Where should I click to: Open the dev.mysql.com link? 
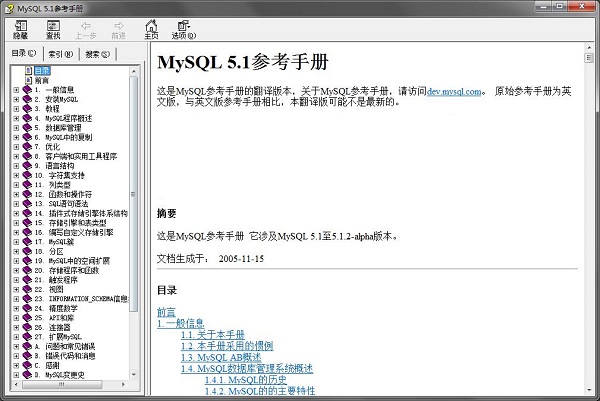click(x=454, y=91)
